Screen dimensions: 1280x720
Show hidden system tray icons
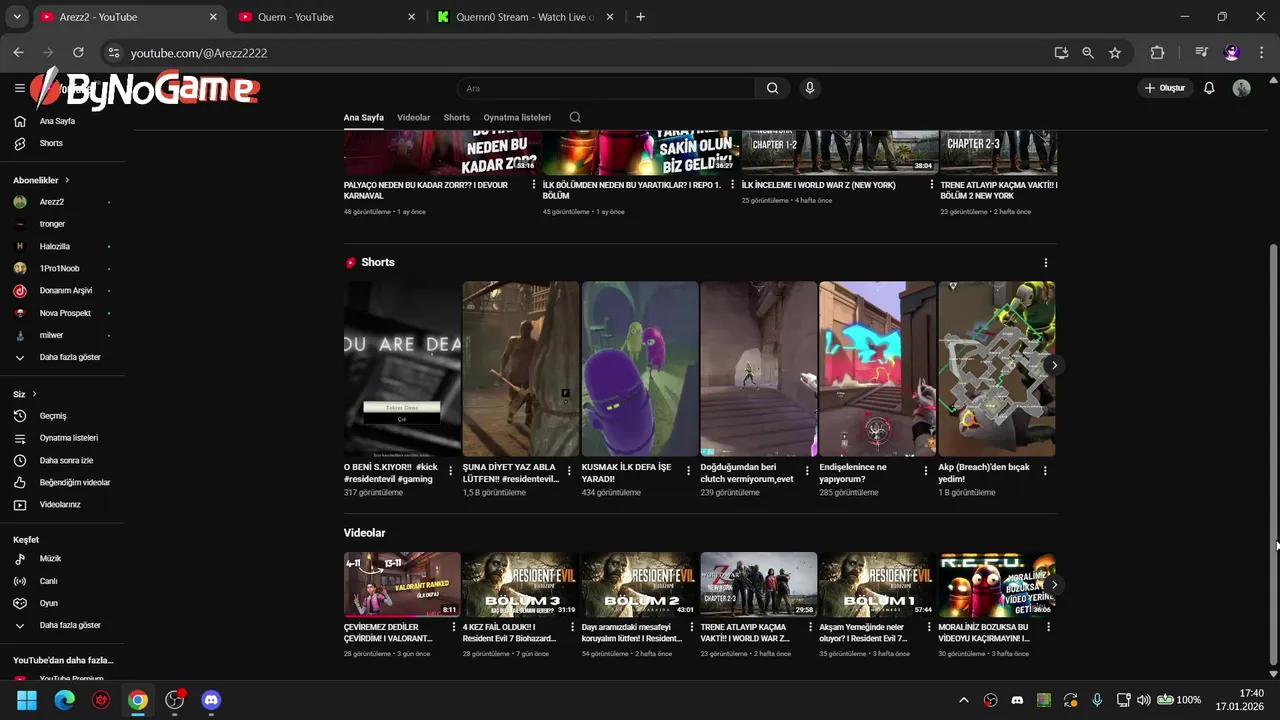click(x=964, y=700)
